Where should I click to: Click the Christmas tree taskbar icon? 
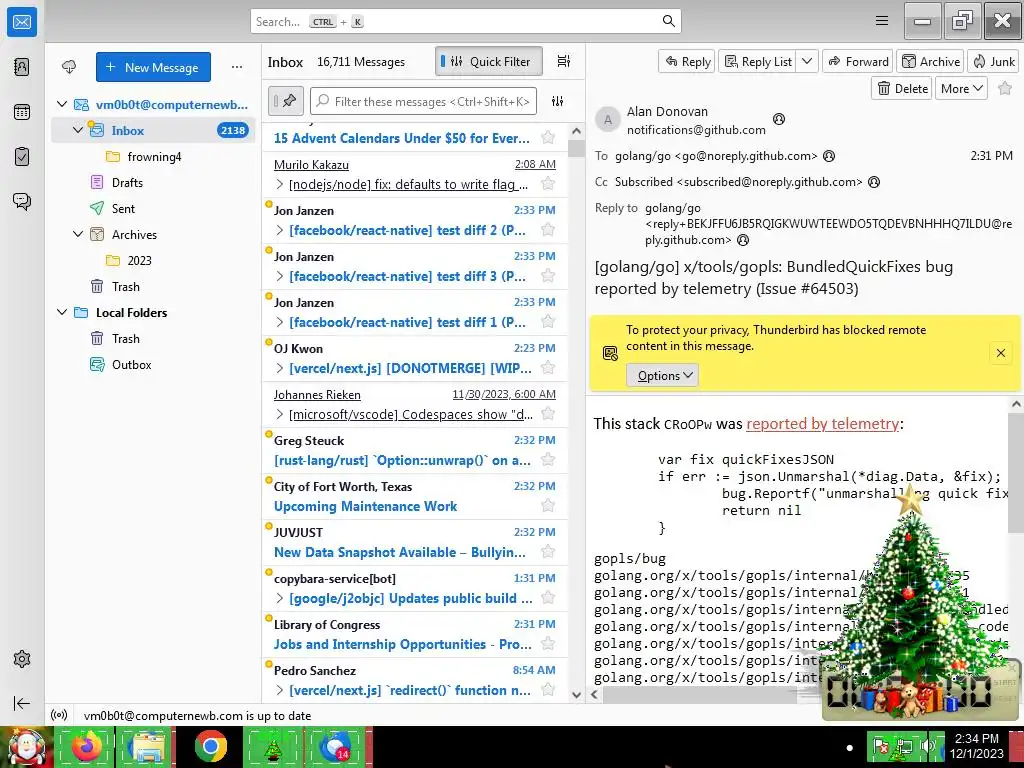pyautogui.click(x=273, y=746)
